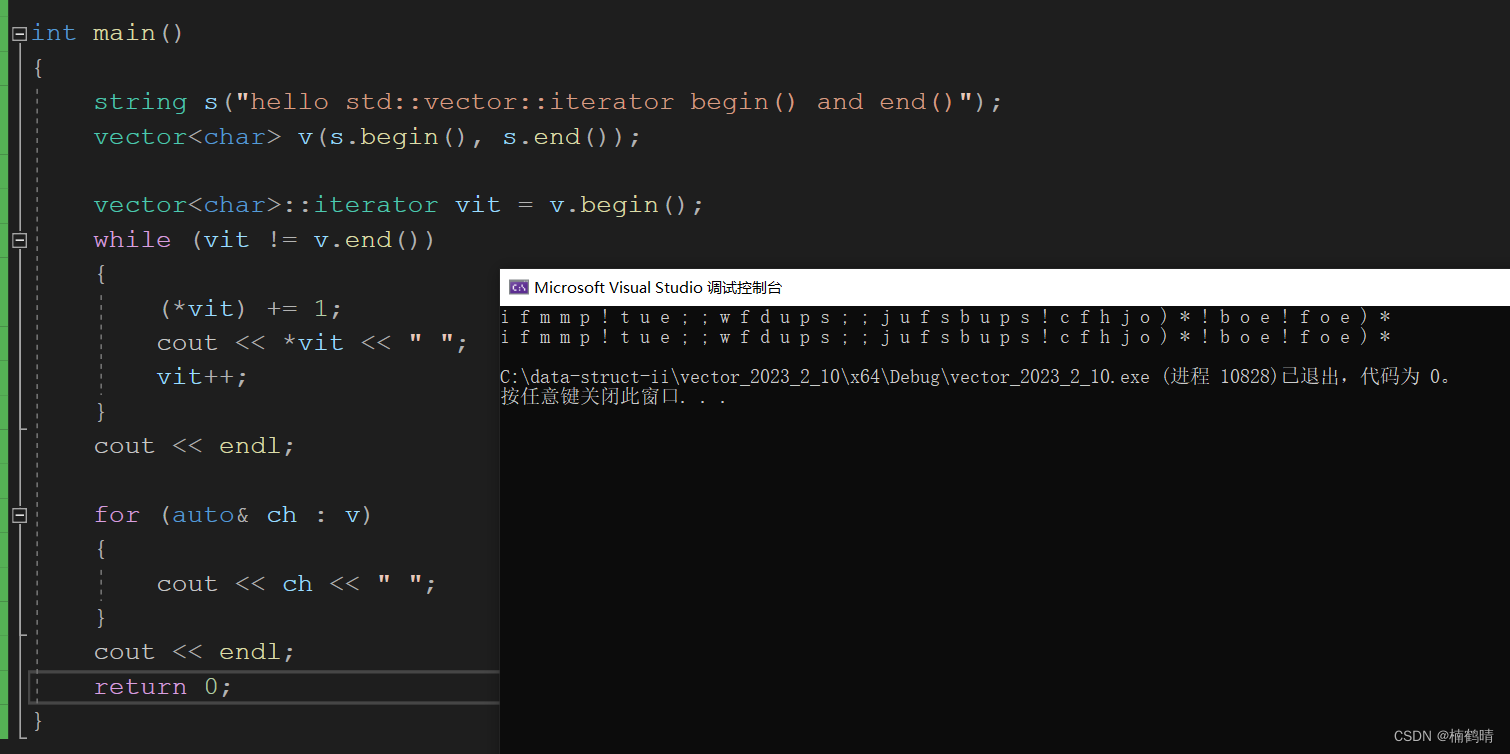The height and width of the screenshot is (754, 1510).
Task: Place cursor on the return 0 line
Action: [x=162, y=687]
